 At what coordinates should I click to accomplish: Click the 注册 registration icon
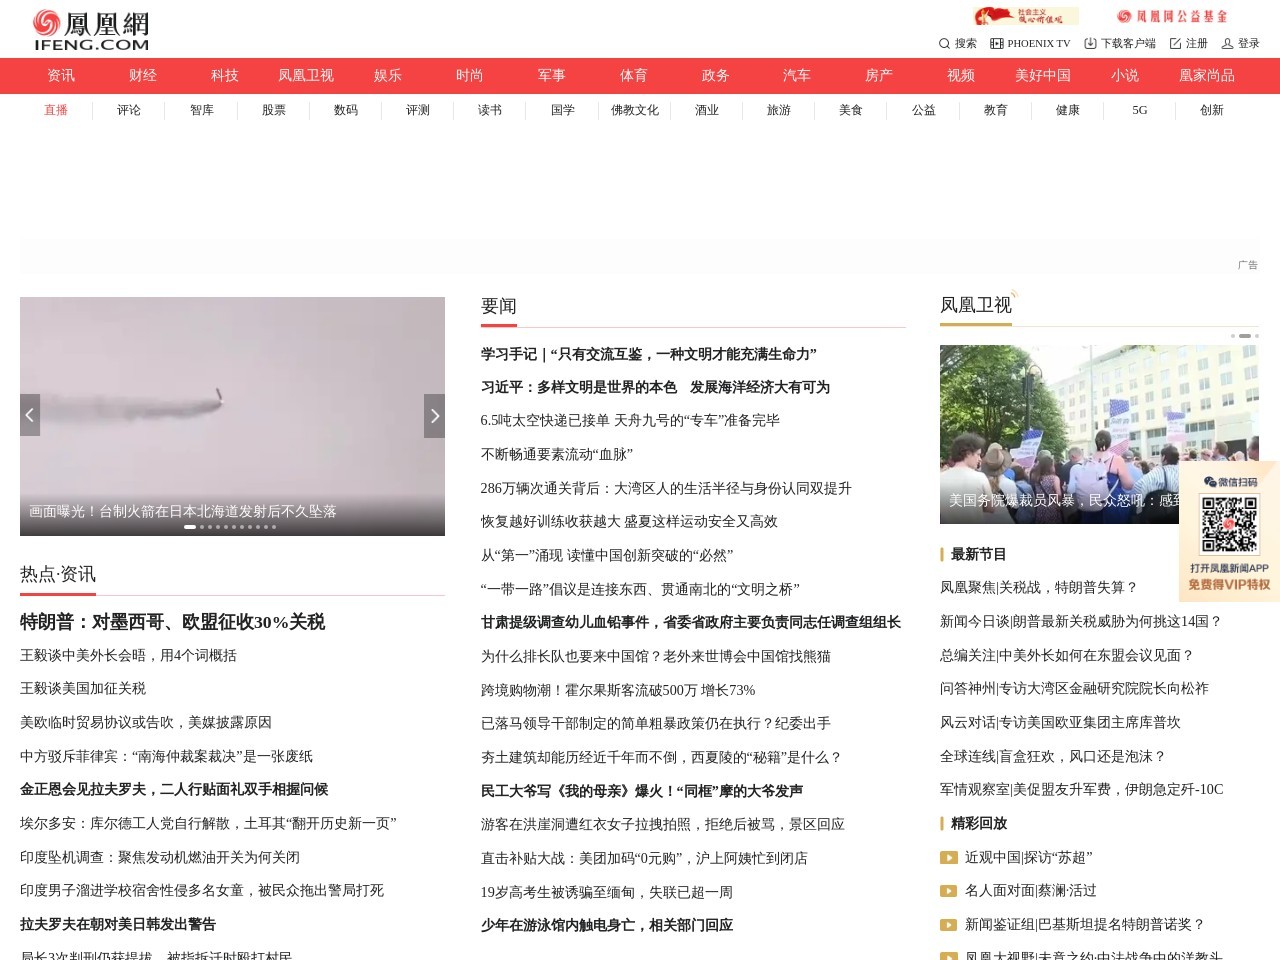point(1177,43)
